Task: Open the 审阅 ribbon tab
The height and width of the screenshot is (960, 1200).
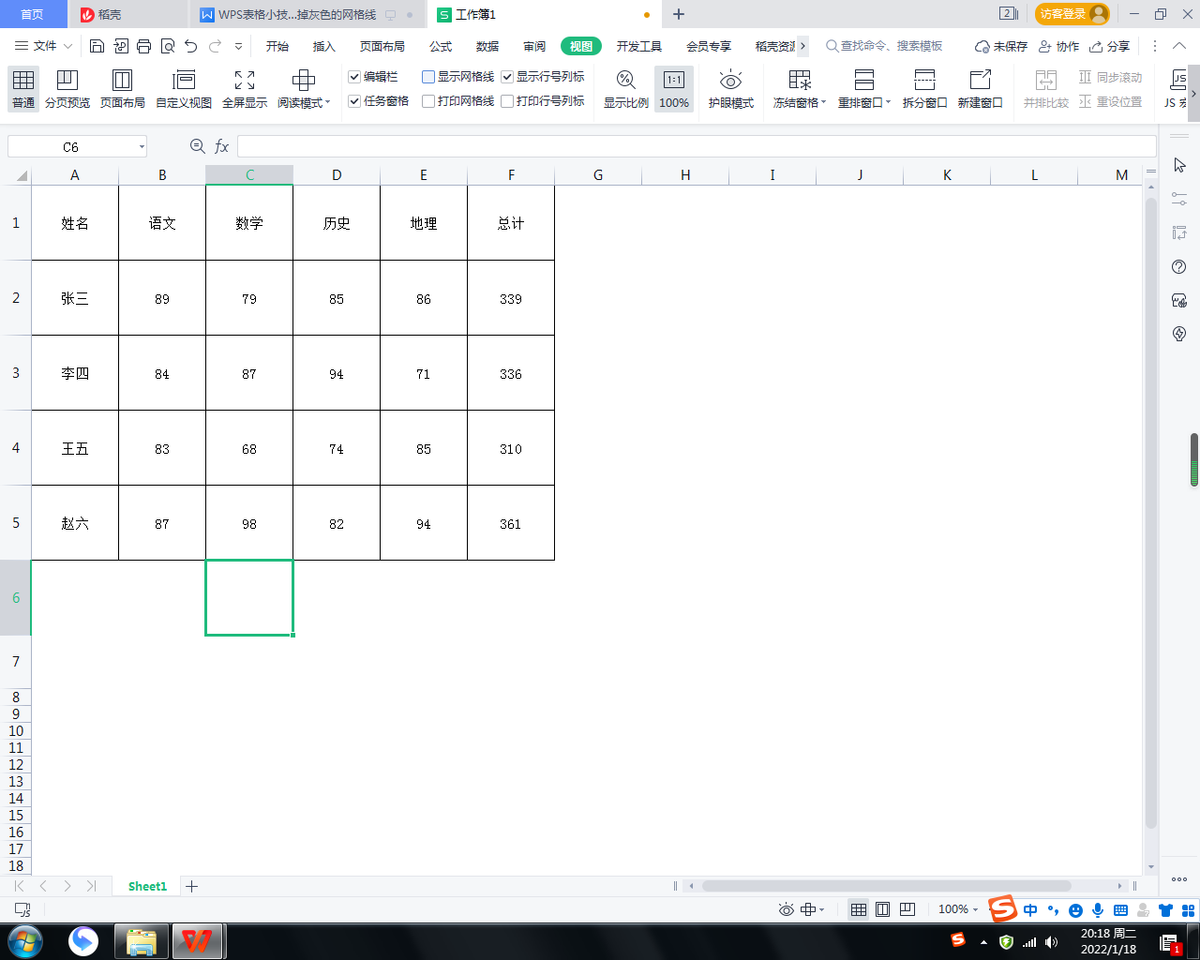Action: point(534,46)
